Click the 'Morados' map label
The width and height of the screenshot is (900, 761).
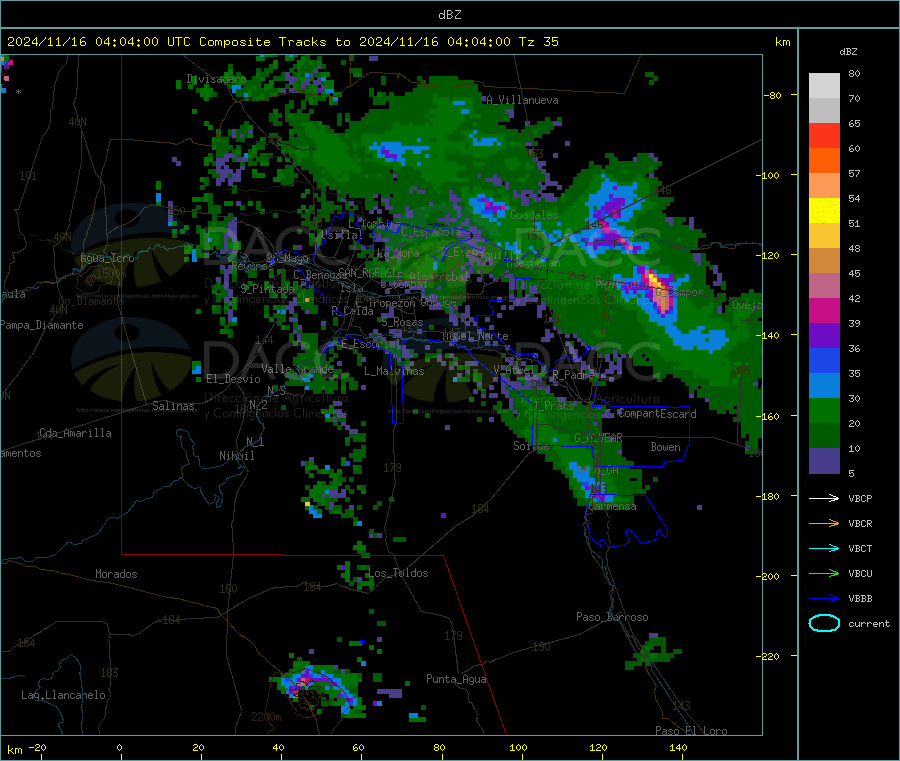click(x=116, y=574)
